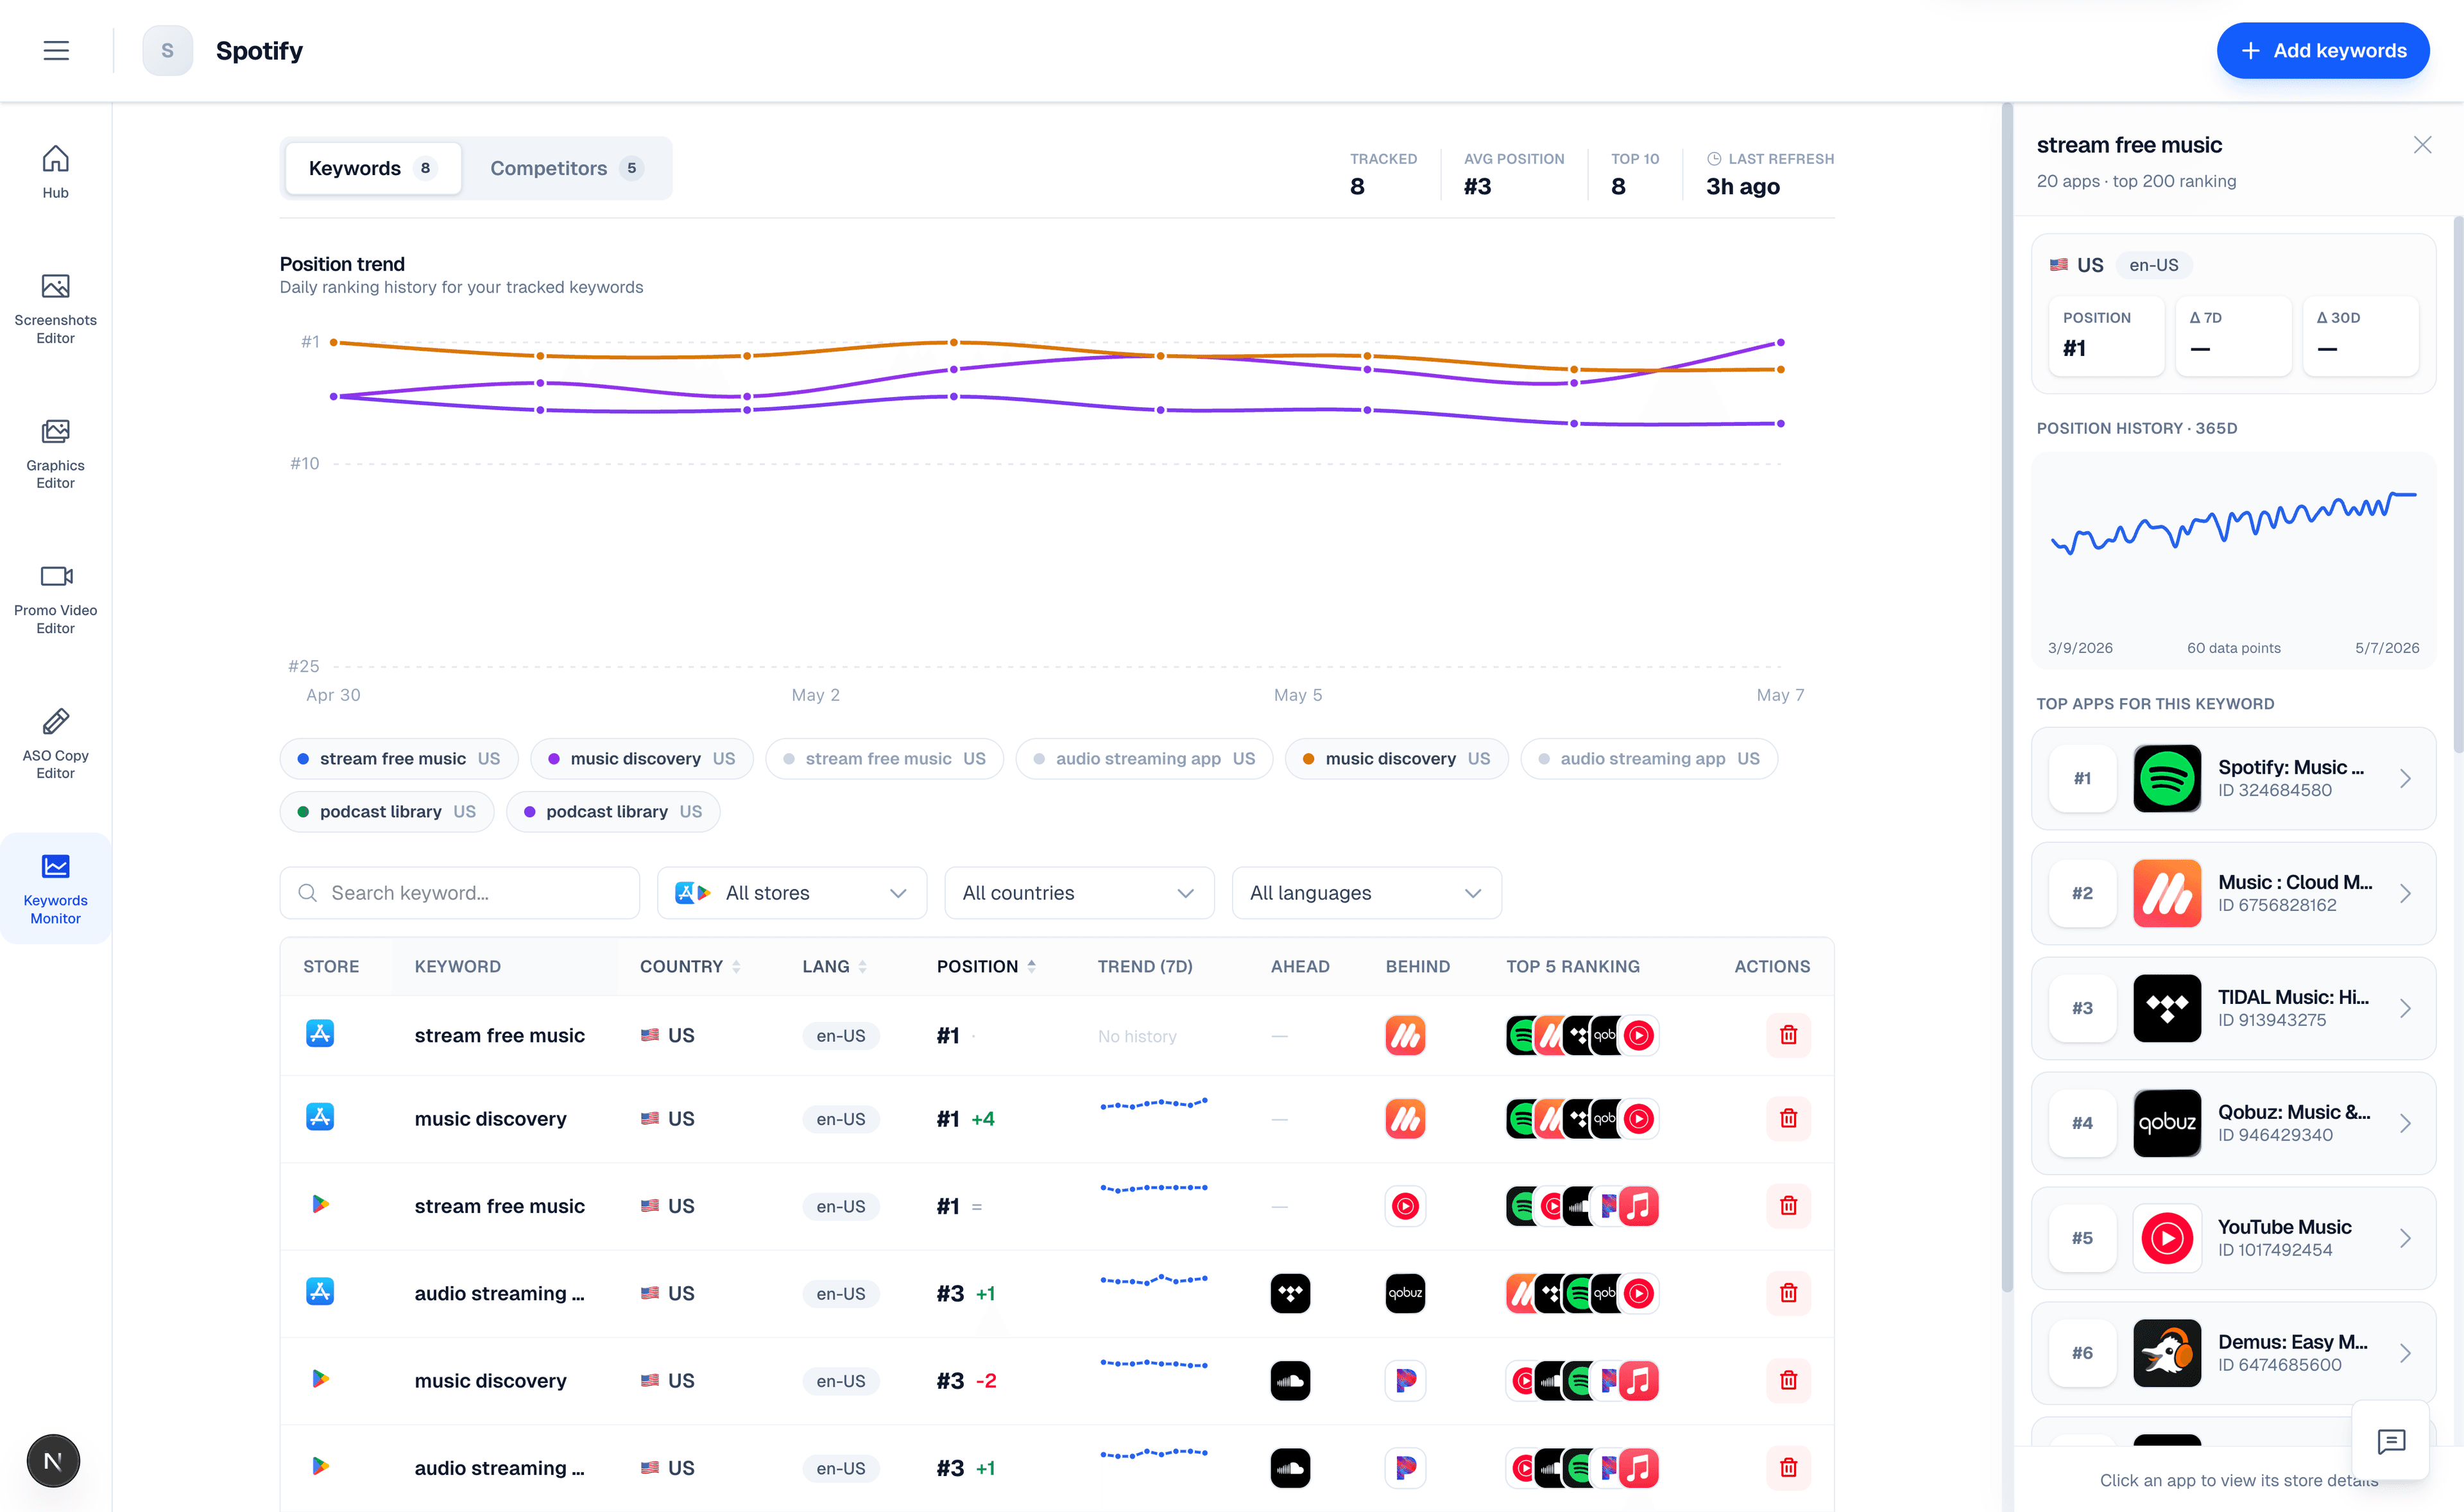Toggle the orange-dot music discovery US chip

(1396, 759)
